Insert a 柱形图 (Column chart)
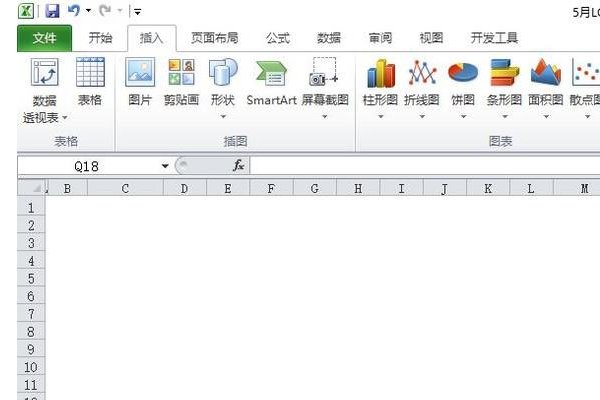Screen dimensions: 600x400 [x=380, y=82]
